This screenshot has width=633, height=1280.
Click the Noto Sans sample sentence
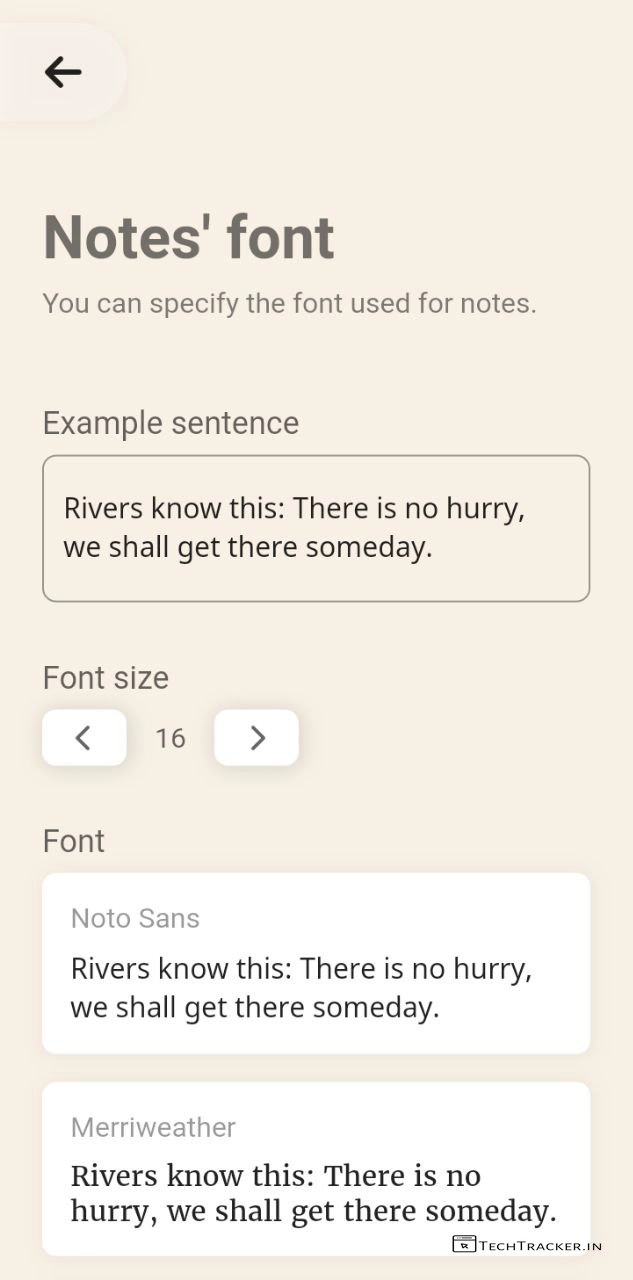pyautogui.click(x=301, y=988)
